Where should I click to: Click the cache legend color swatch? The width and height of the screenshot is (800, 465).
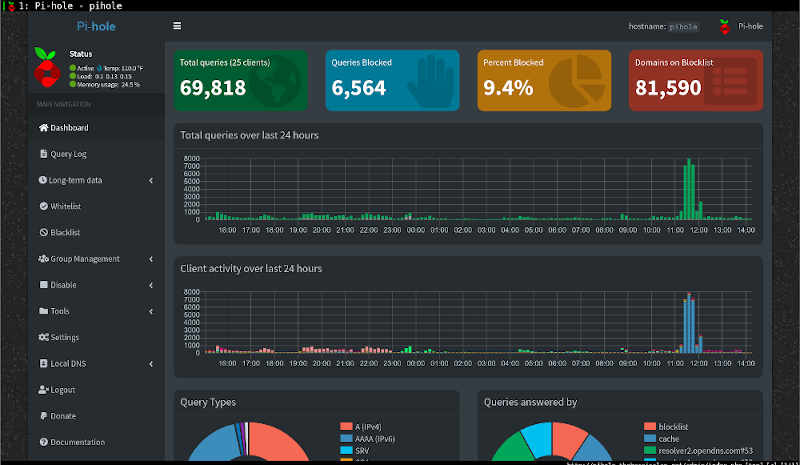click(x=650, y=438)
